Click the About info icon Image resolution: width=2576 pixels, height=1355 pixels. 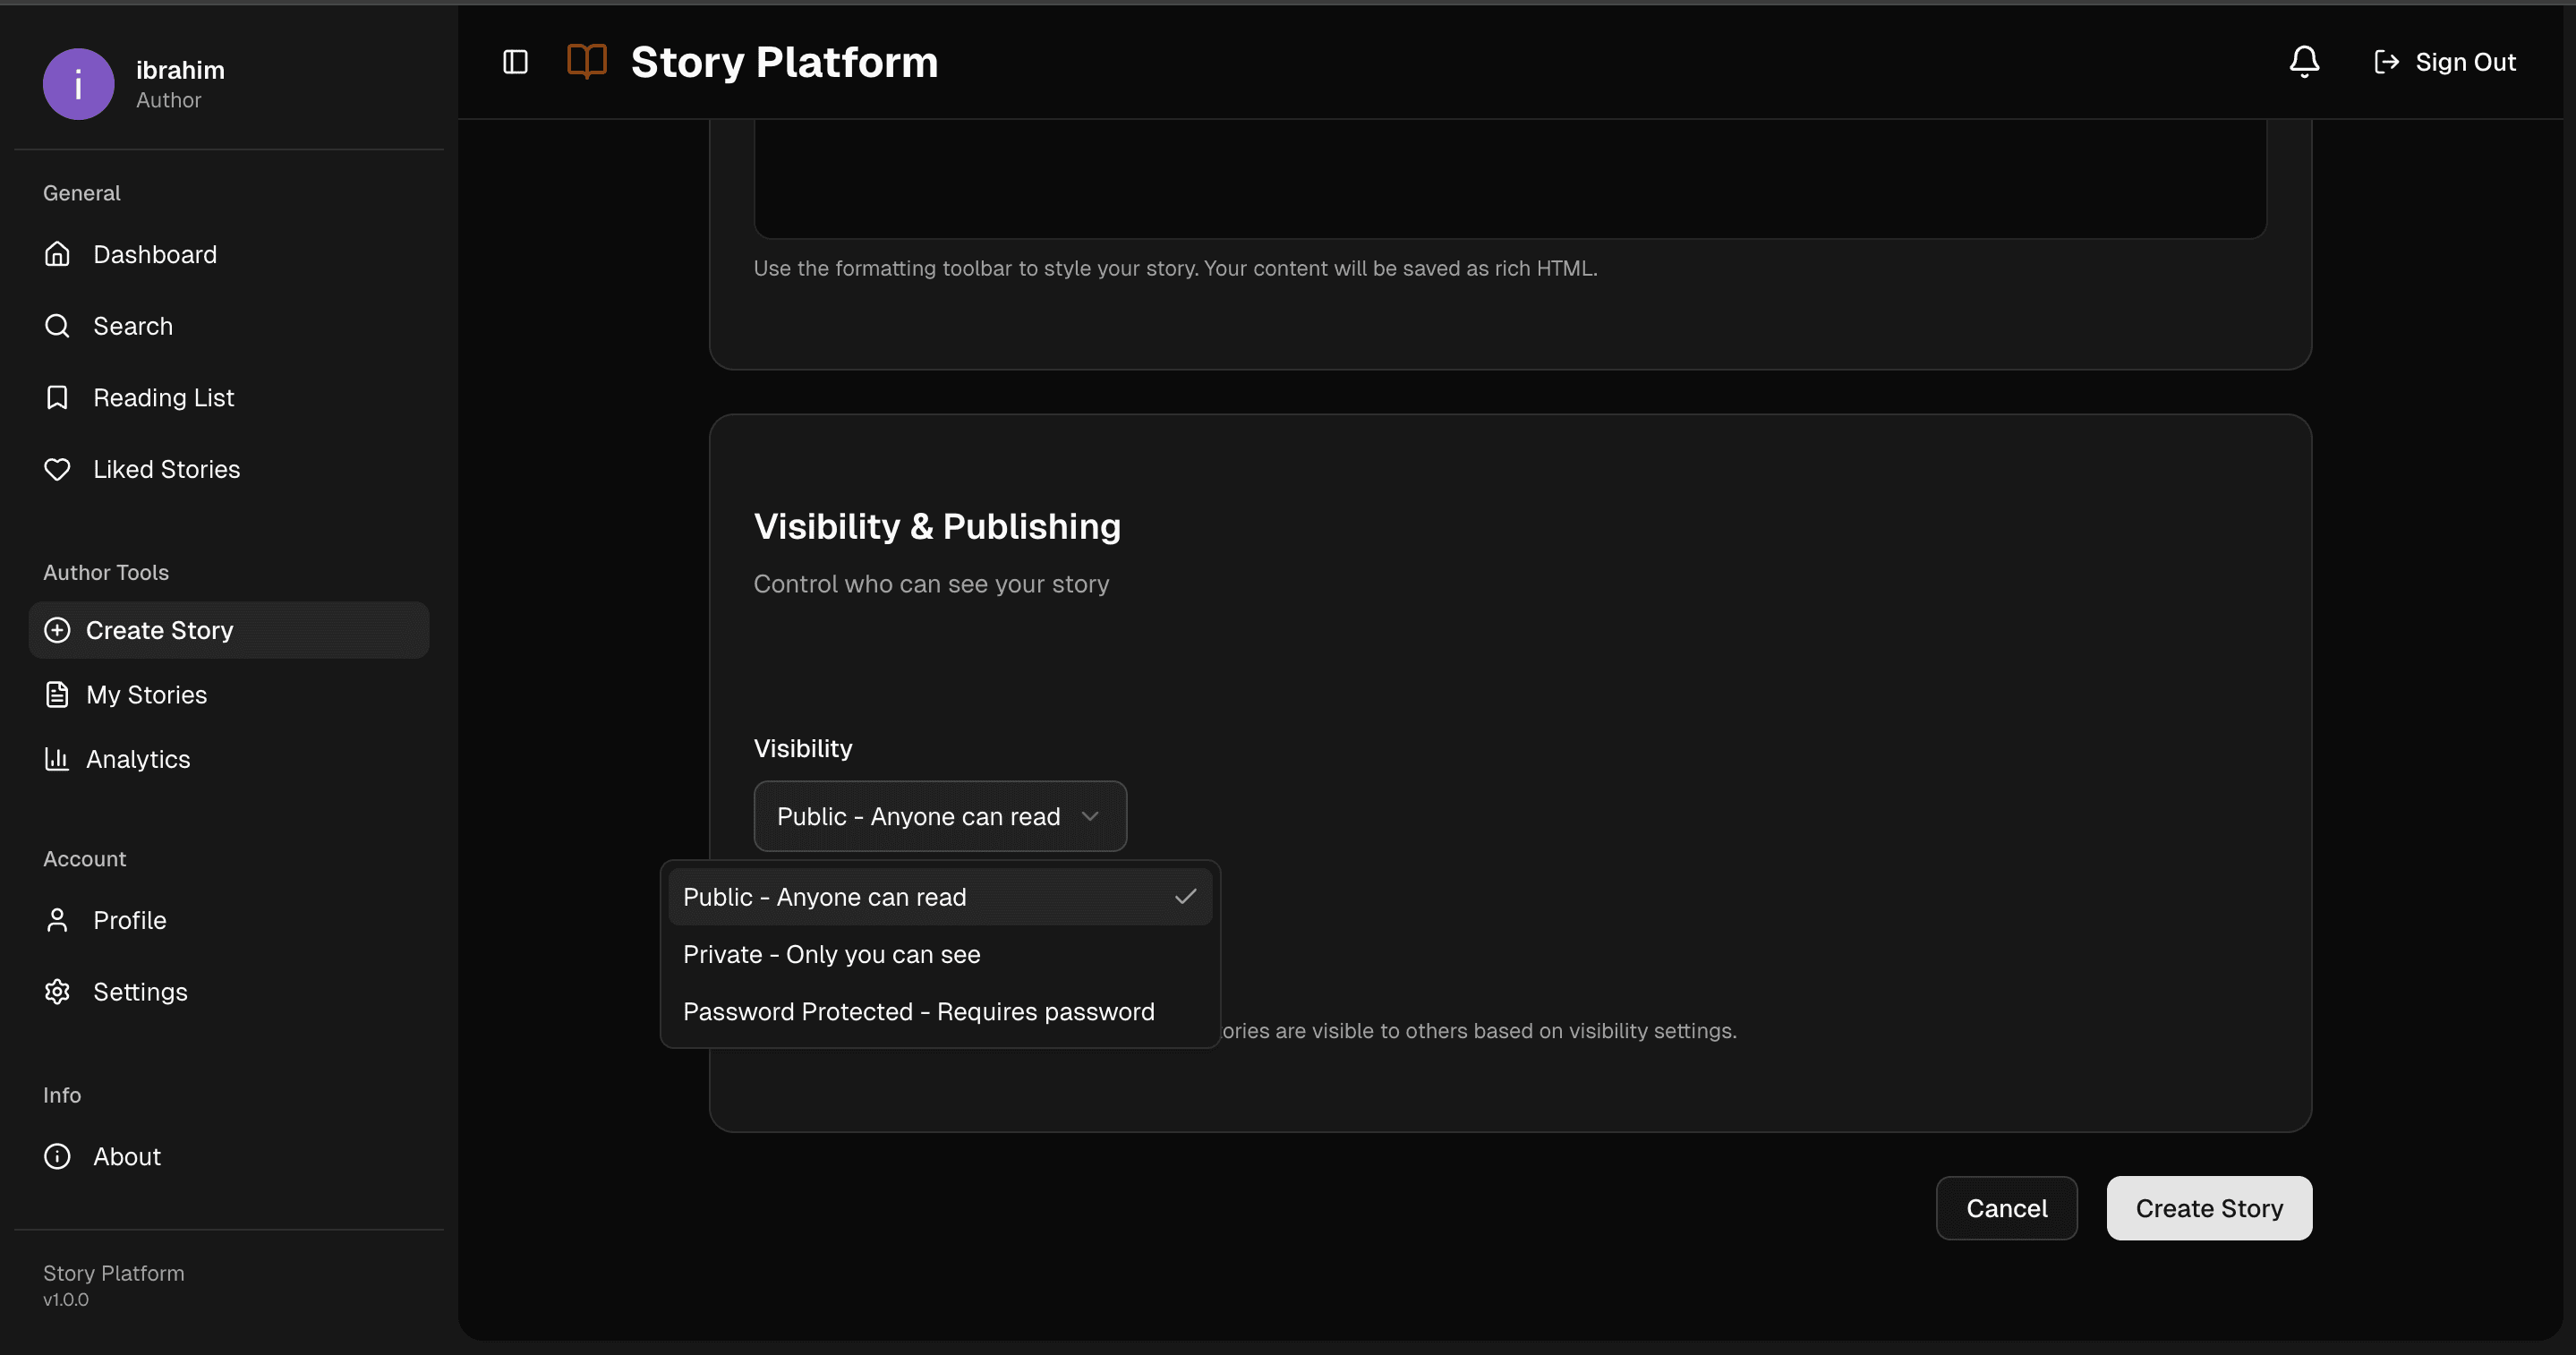(57, 1156)
